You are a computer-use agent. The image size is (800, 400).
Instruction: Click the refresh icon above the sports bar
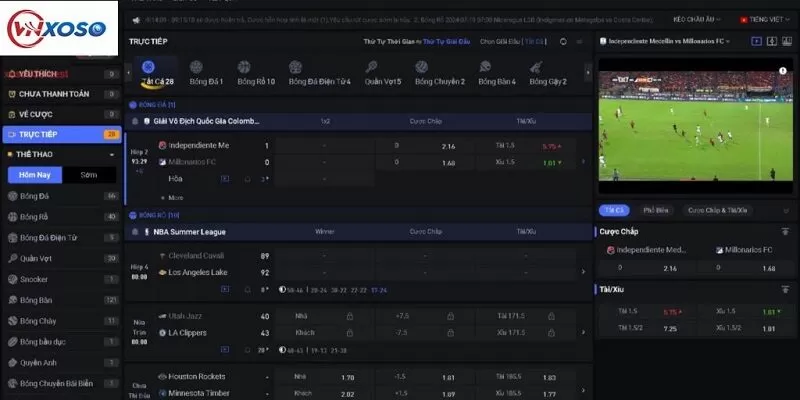(x=564, y=42)
